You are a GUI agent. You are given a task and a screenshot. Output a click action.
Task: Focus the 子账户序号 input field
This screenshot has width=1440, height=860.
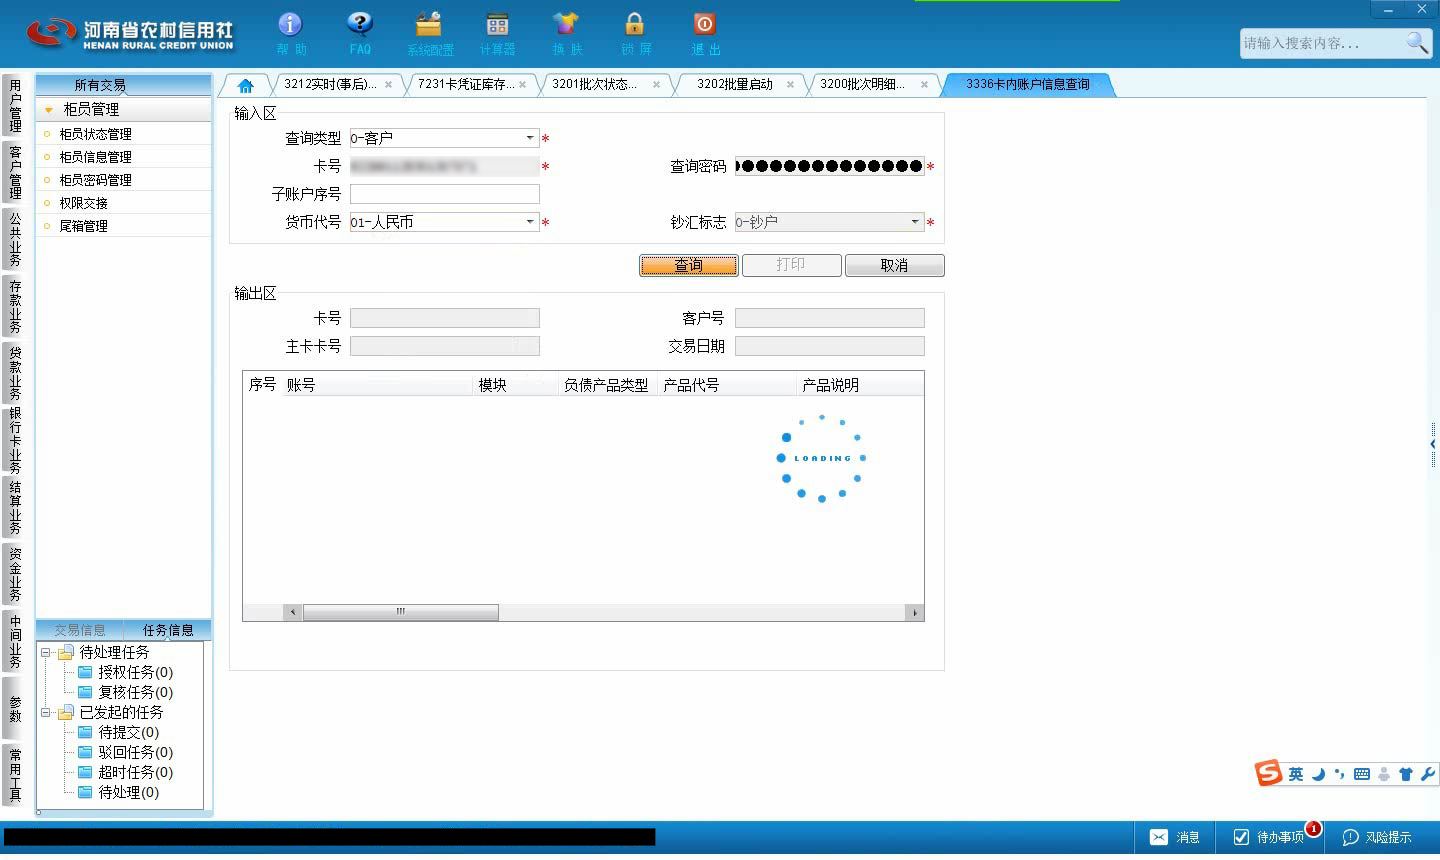[445, 194]
